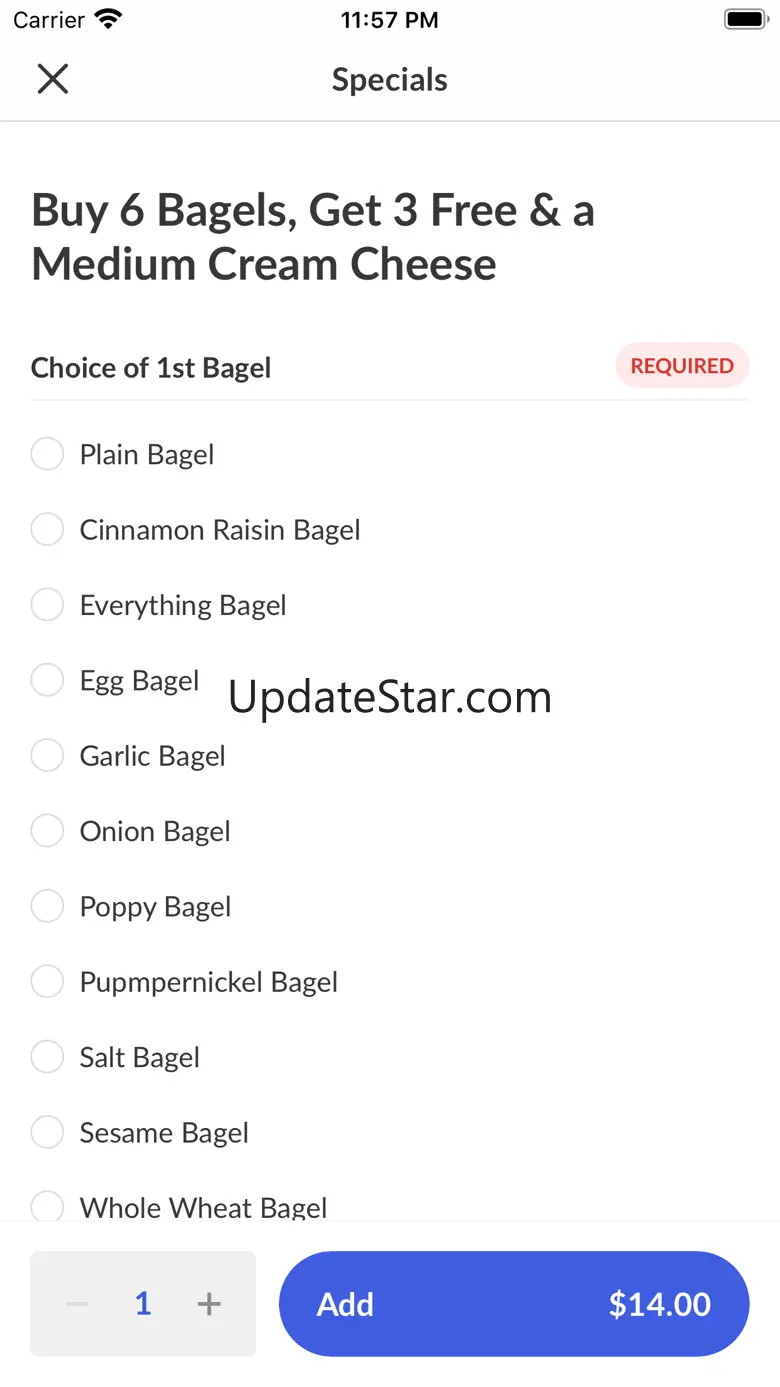Tap the REQUIRED badge
The image size is (780, 1387).
(x=682, y=366)
